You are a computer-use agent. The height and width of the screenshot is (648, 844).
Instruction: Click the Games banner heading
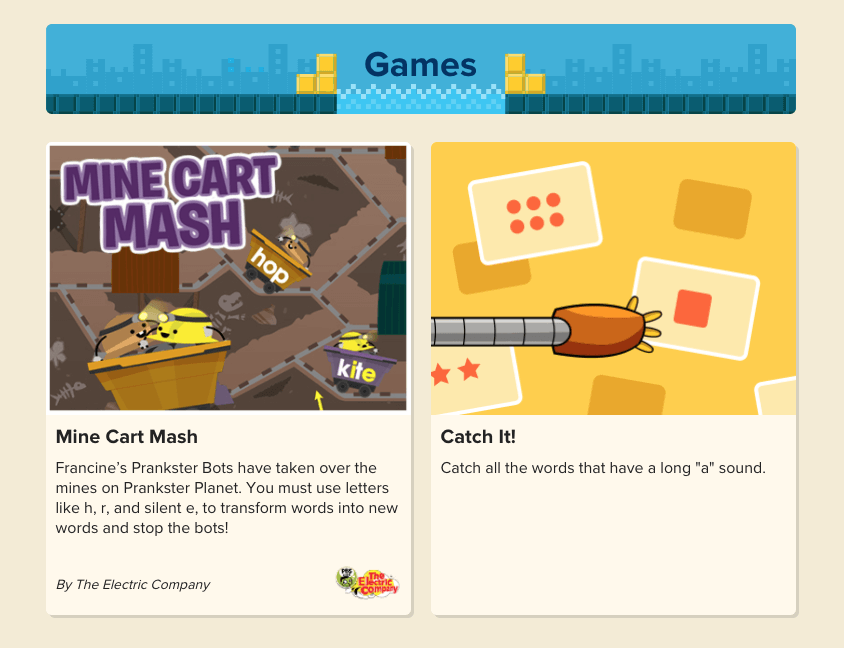(420, 65)
